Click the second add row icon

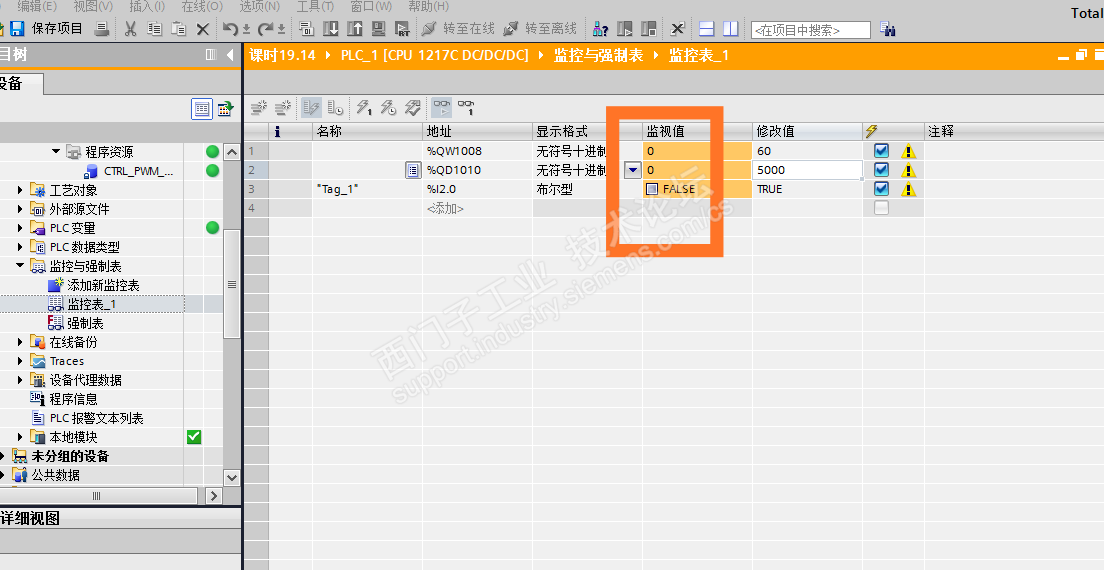[x=283, y=108]
